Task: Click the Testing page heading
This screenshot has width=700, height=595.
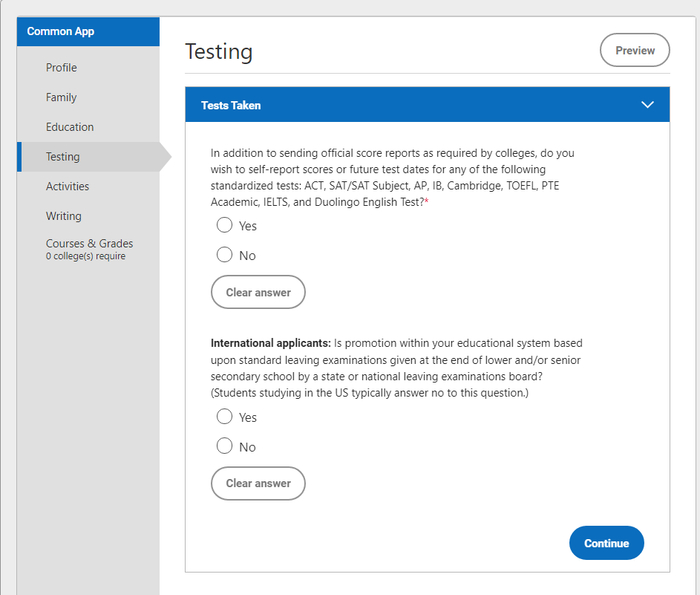Action: 219,52
